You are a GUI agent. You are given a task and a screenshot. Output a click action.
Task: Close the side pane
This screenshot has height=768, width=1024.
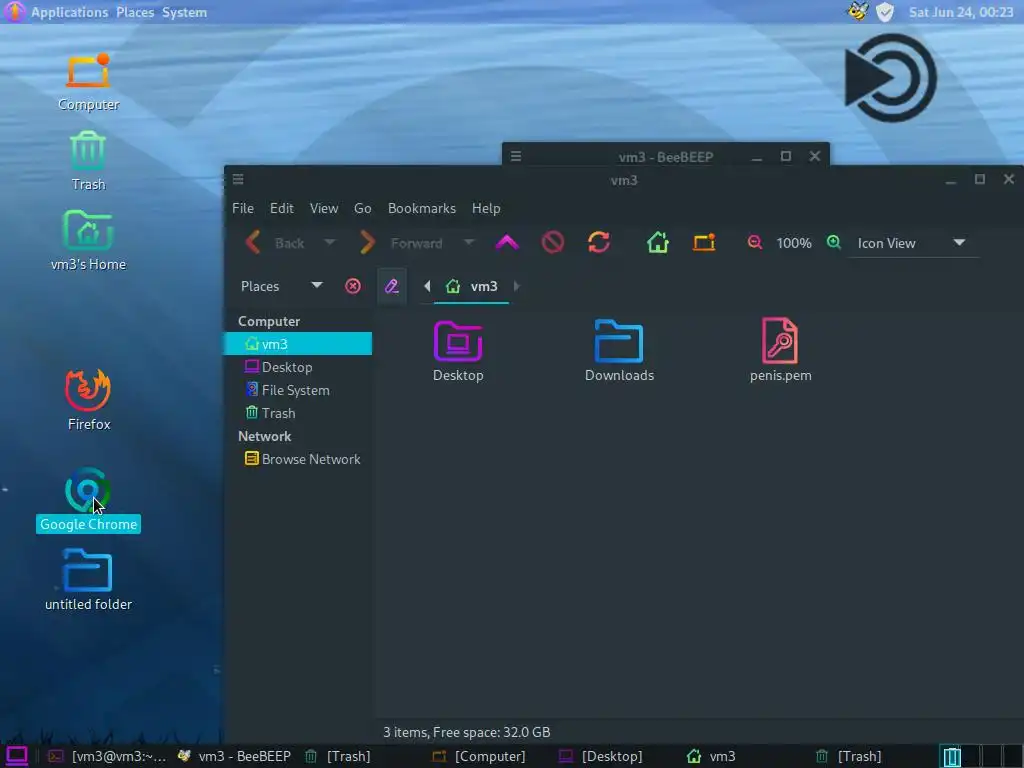(x=353, y=286)
